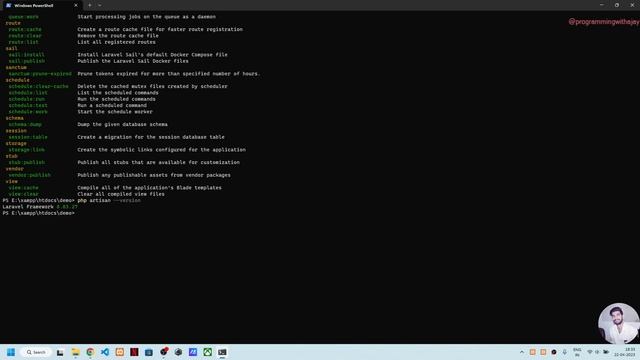Click the presenter webcam thumbnail
The image size is (640, 360).
pyautogui.click(x=618, y=323)
